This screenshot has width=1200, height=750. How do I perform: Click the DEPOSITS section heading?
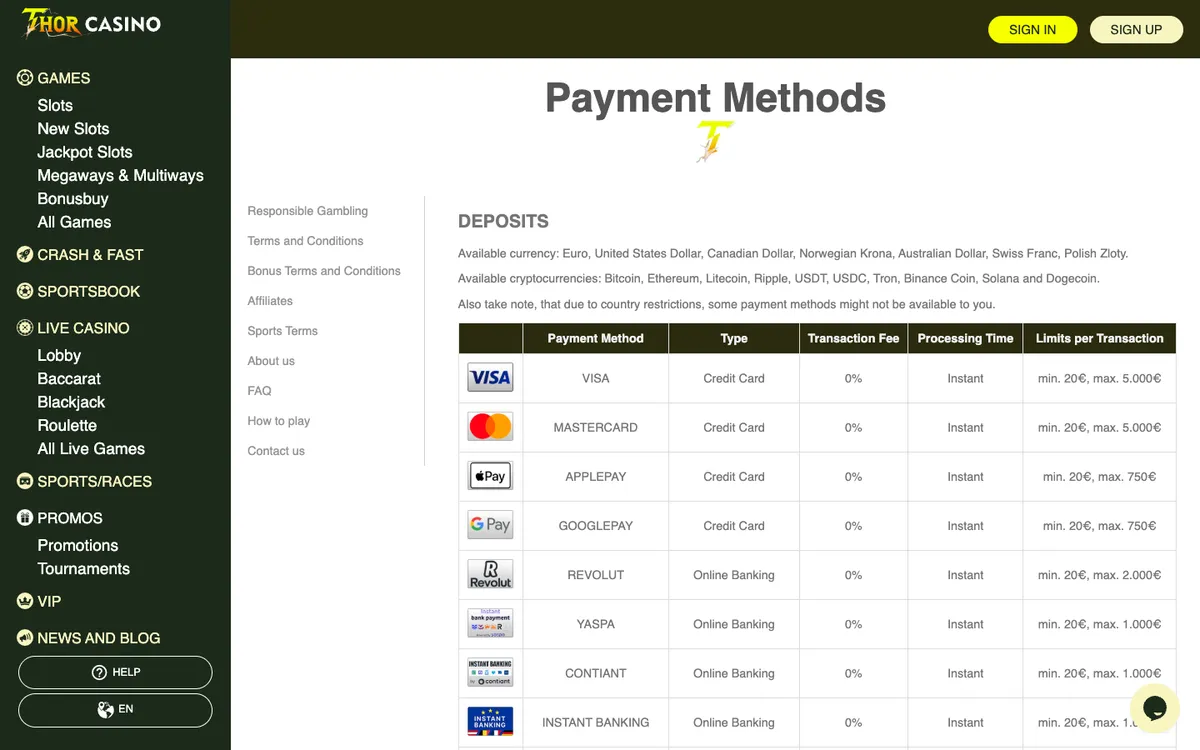coord(503,221)
